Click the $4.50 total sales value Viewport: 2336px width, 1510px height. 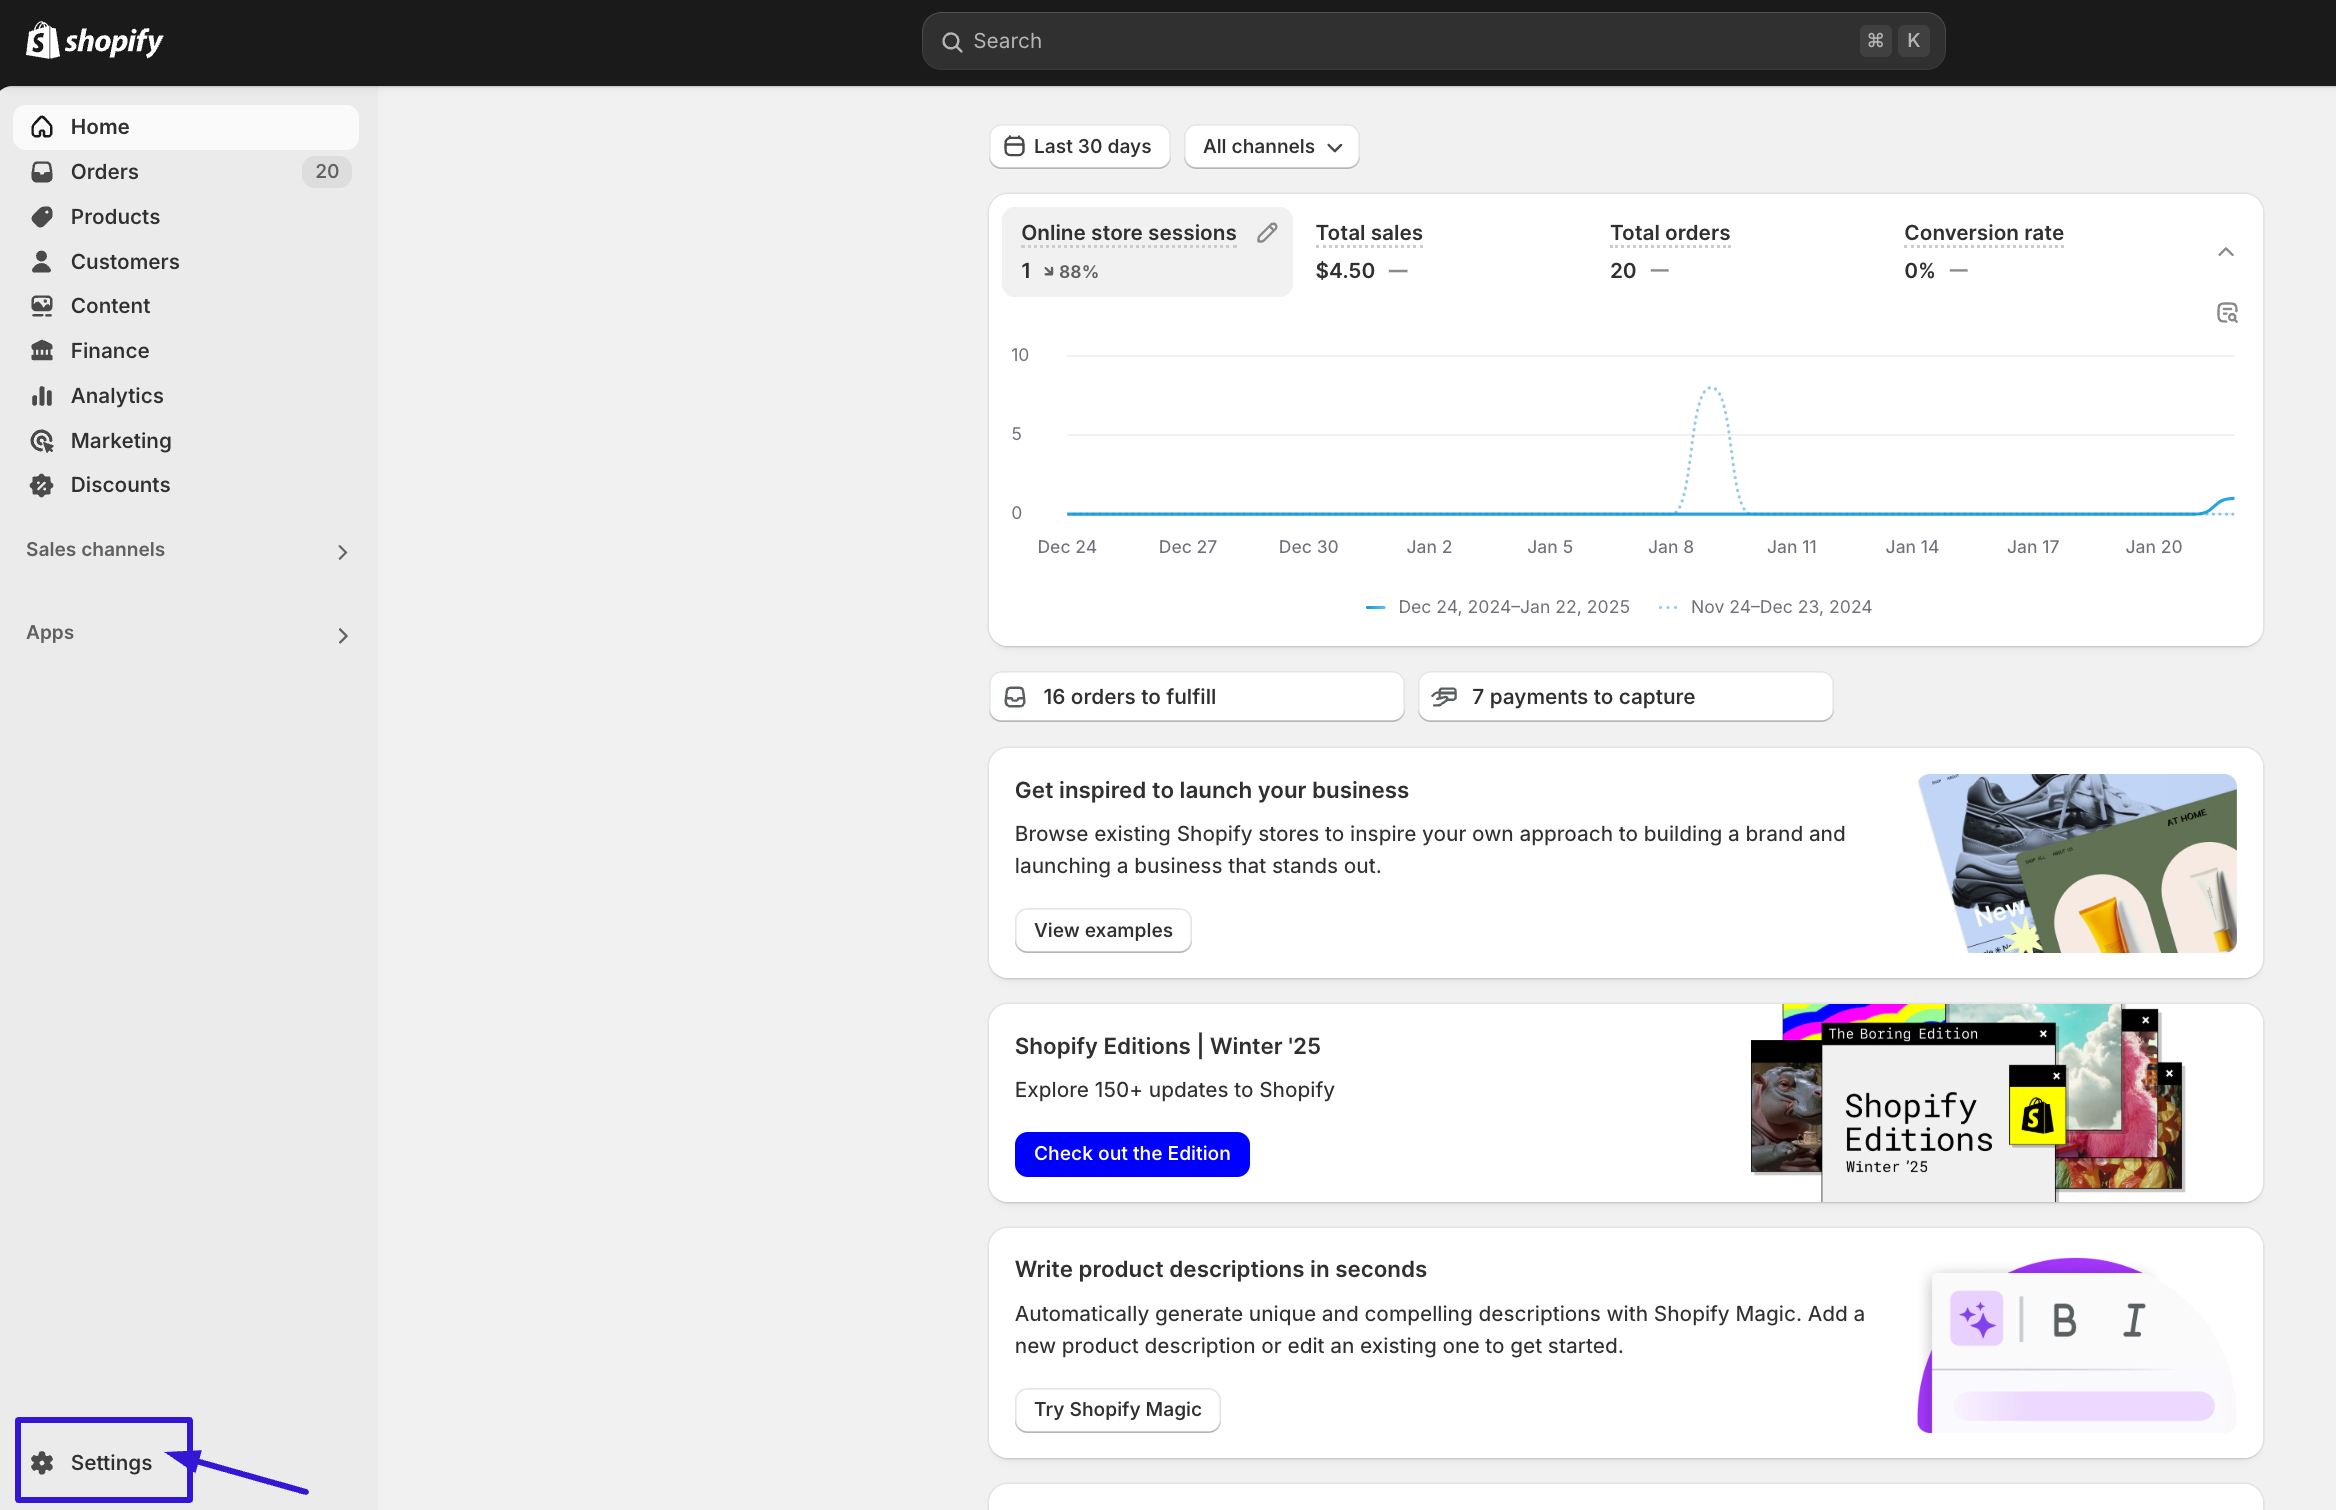coord(1345,271)
